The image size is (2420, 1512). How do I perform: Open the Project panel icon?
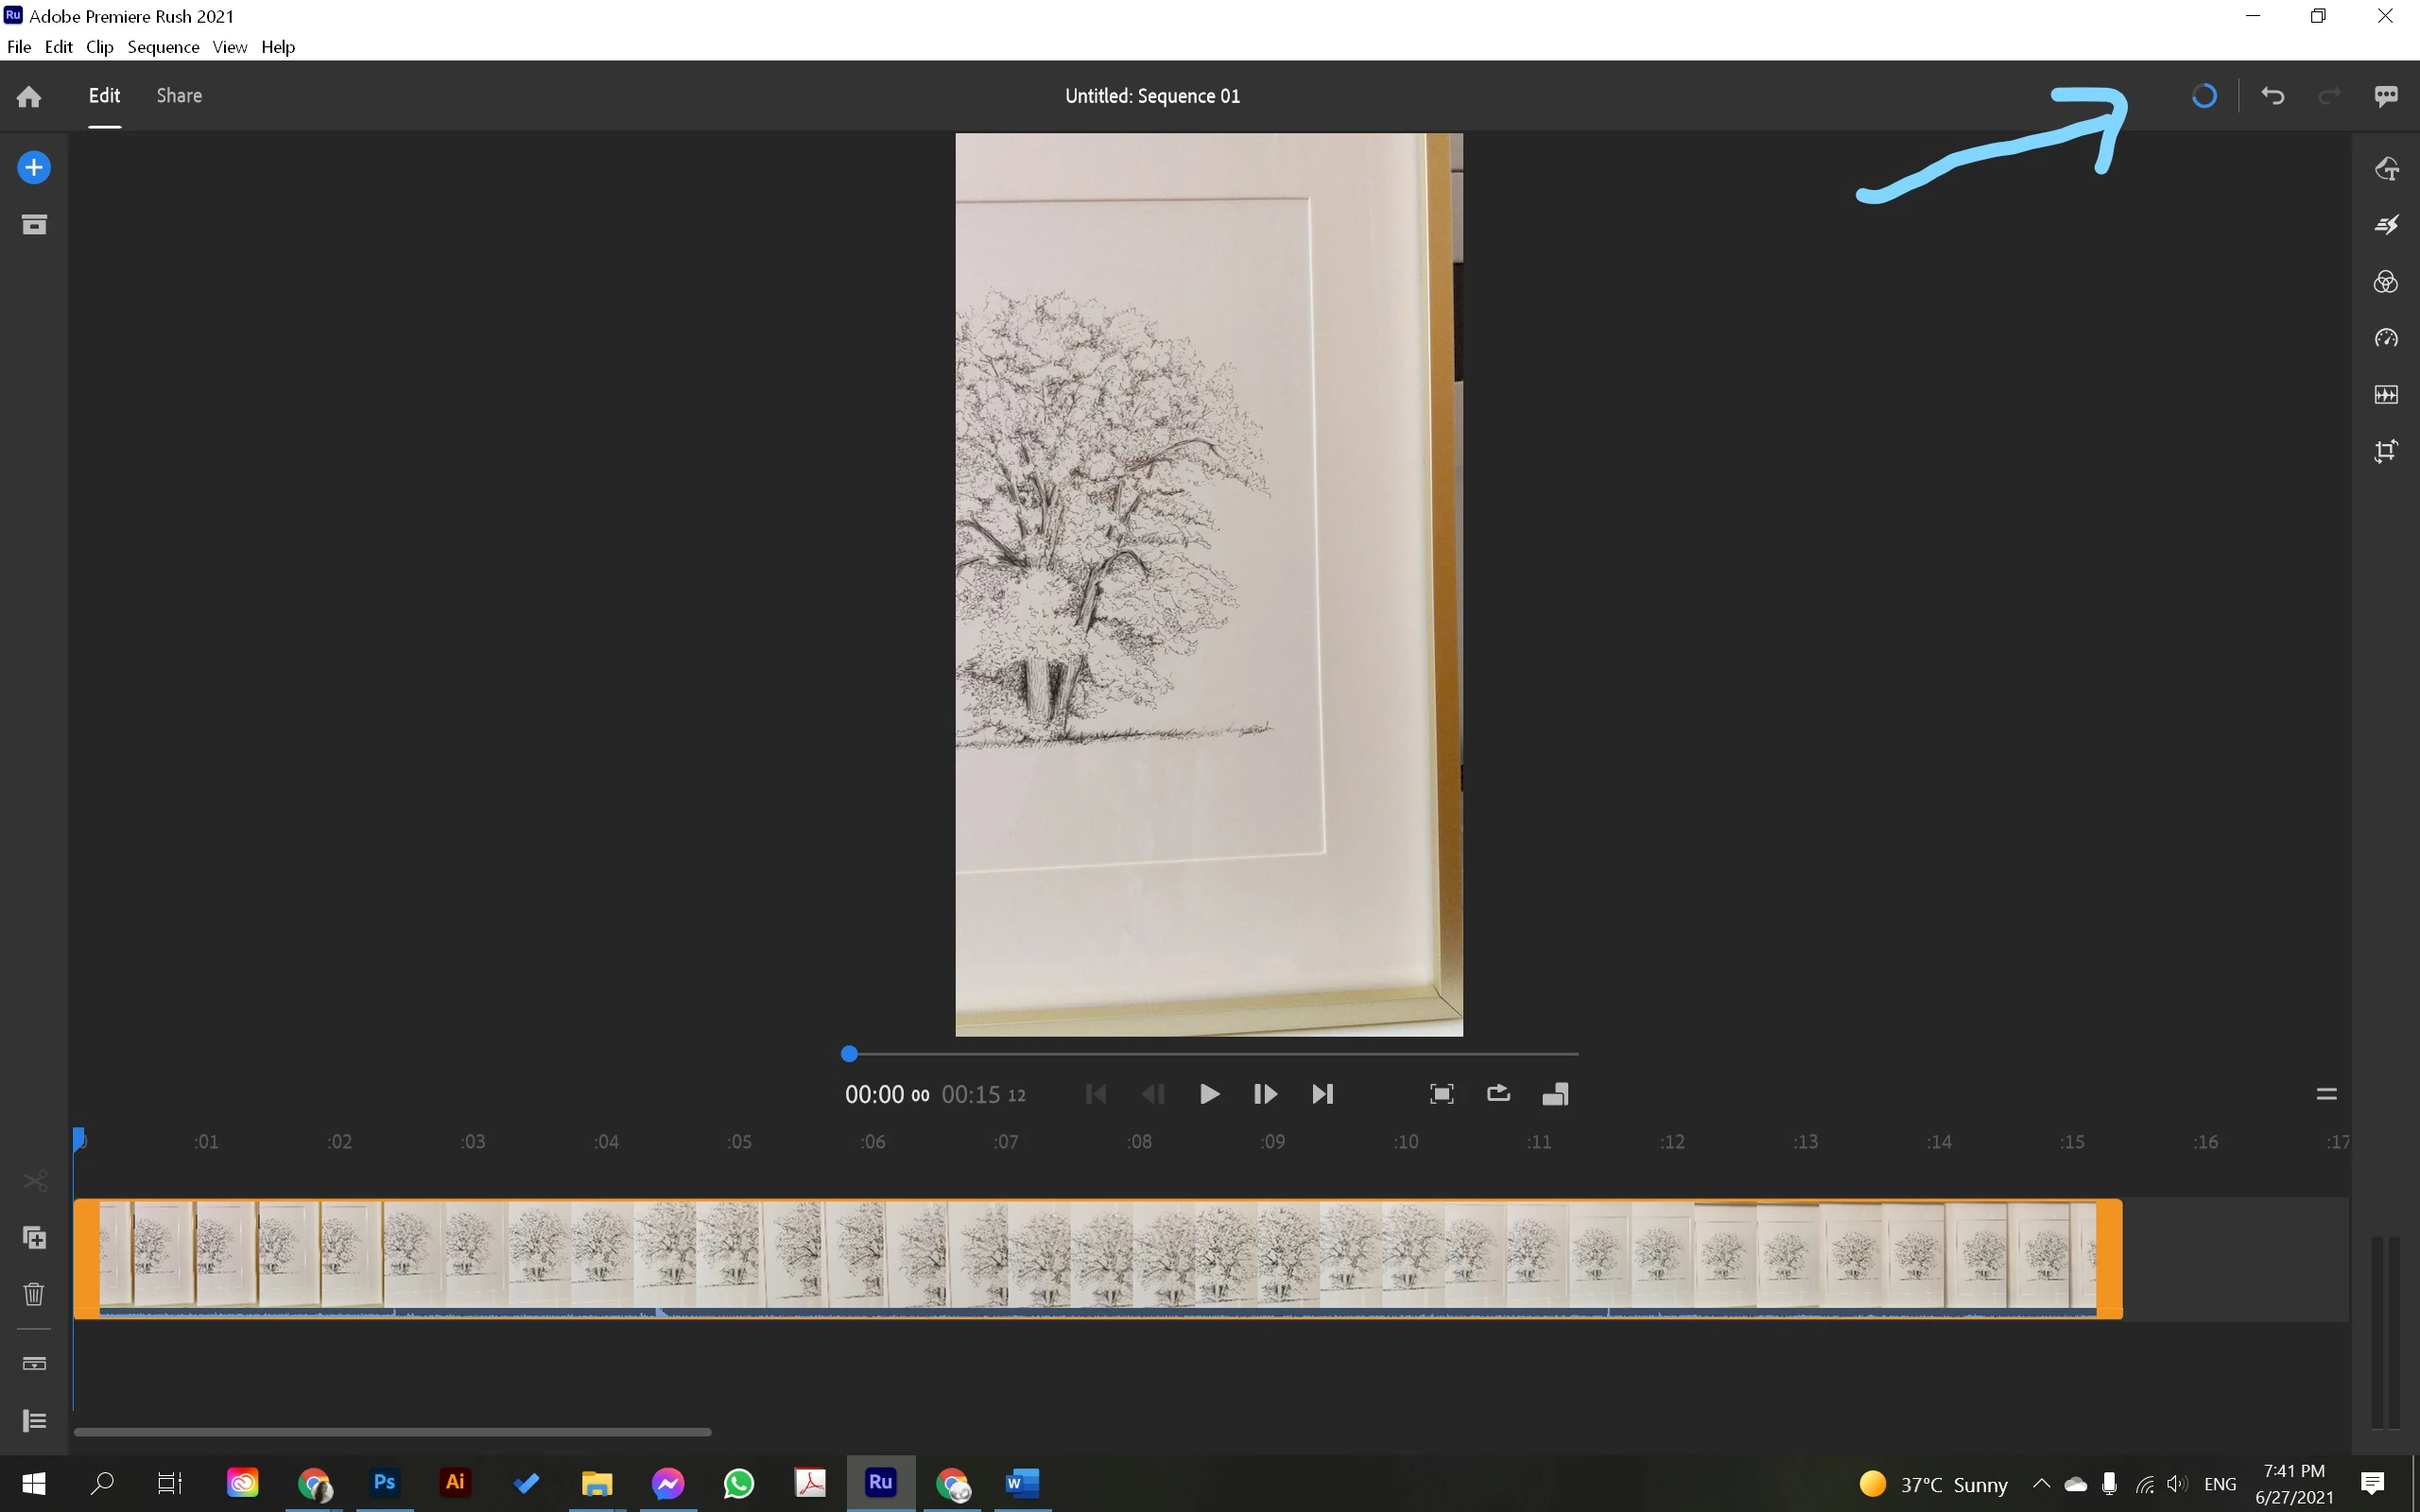pos(34,225)
